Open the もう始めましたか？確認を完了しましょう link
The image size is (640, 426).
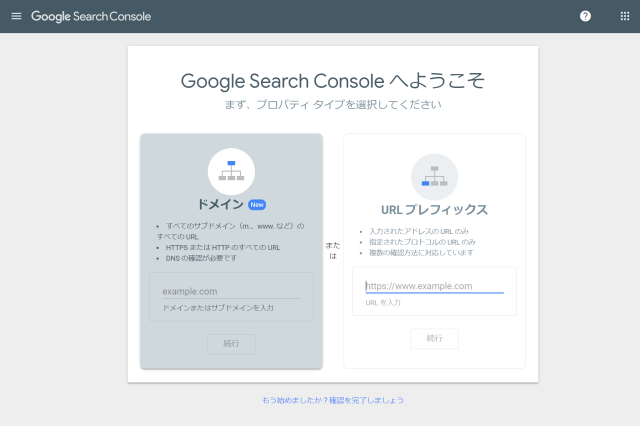pos(333,400)
